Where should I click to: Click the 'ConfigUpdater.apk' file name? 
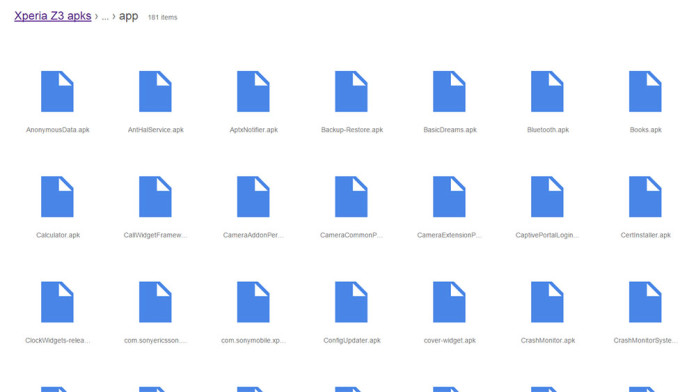pos(352,341)
